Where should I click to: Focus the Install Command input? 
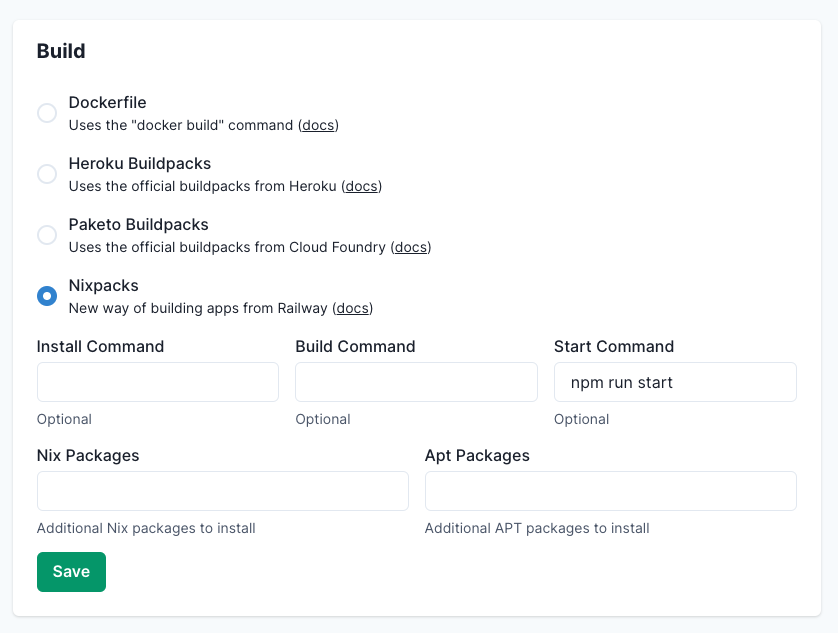click(157, 382)
